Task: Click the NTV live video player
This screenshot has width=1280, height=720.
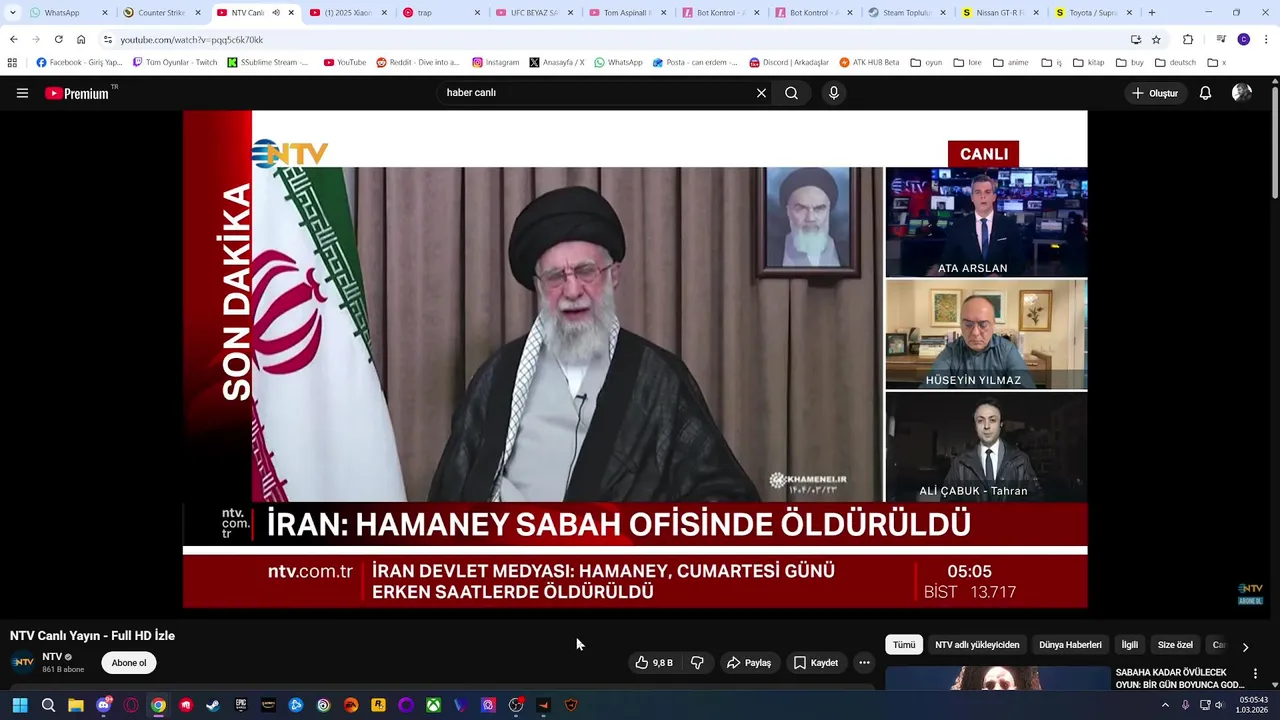Action: [x=635, y=359]
